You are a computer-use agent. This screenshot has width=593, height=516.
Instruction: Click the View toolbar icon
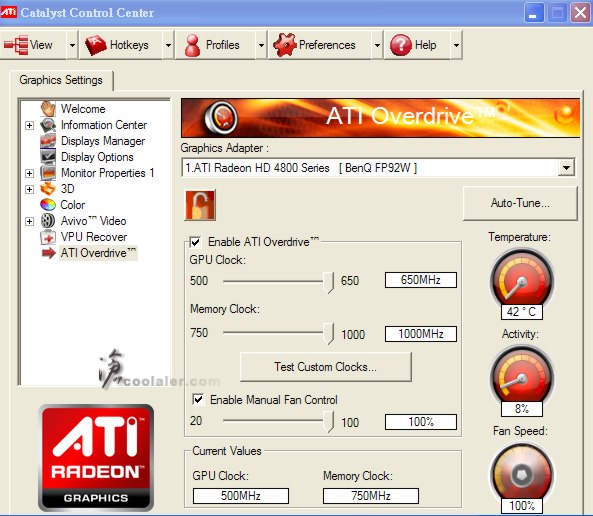tap(16, 45)
